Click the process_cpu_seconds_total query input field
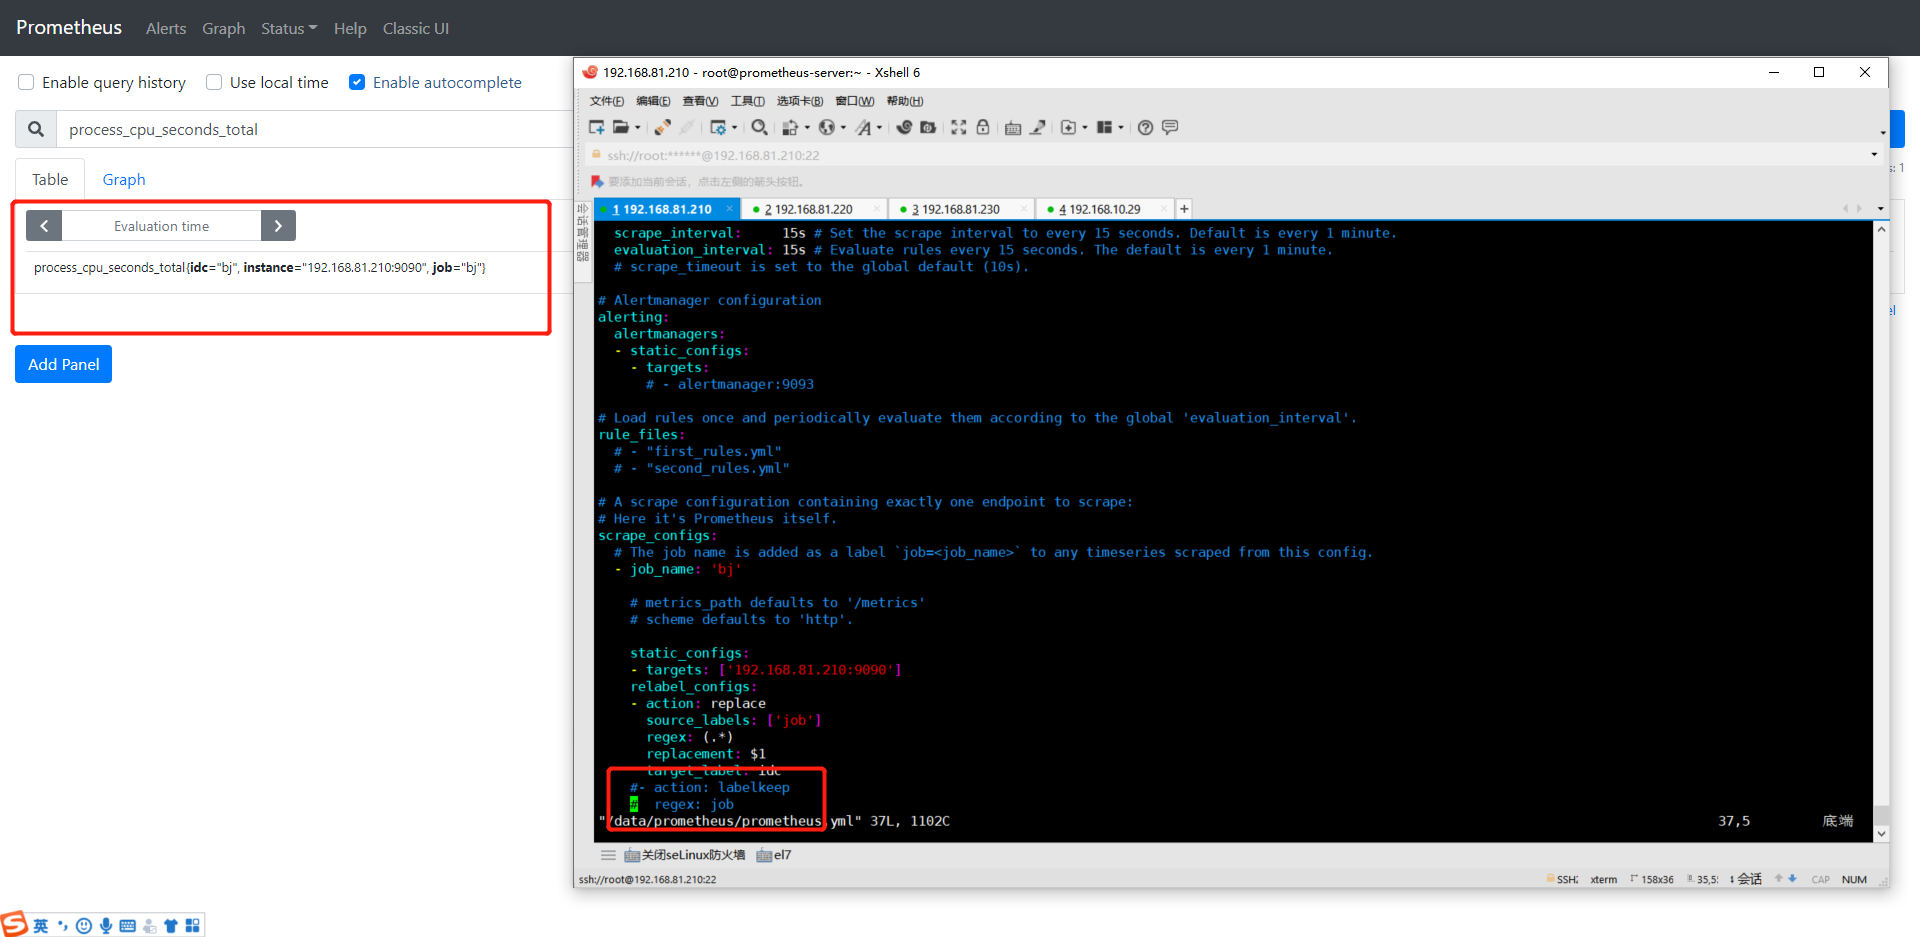Viewport: 1920px width, 937px height. click(x=300, y=129)
